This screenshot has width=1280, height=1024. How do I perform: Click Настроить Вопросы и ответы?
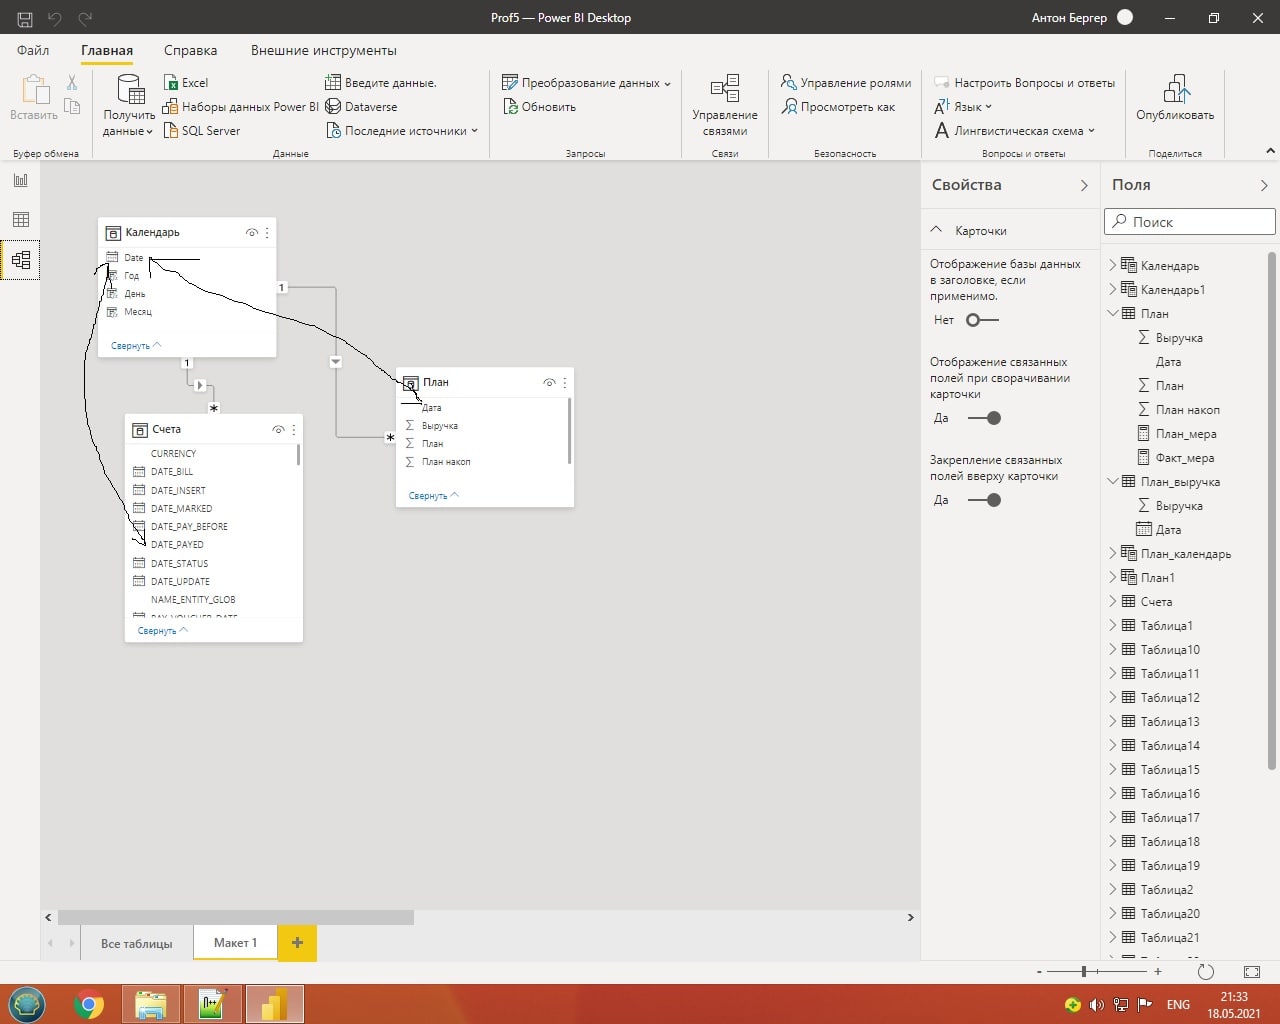(1024, 83)
